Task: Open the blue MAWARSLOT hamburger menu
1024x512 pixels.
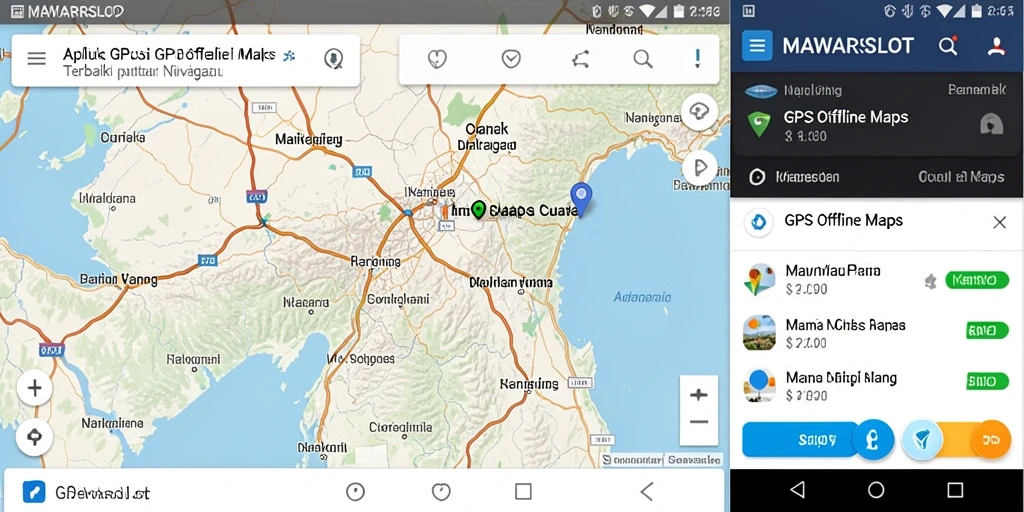Action: coord(757,46)
